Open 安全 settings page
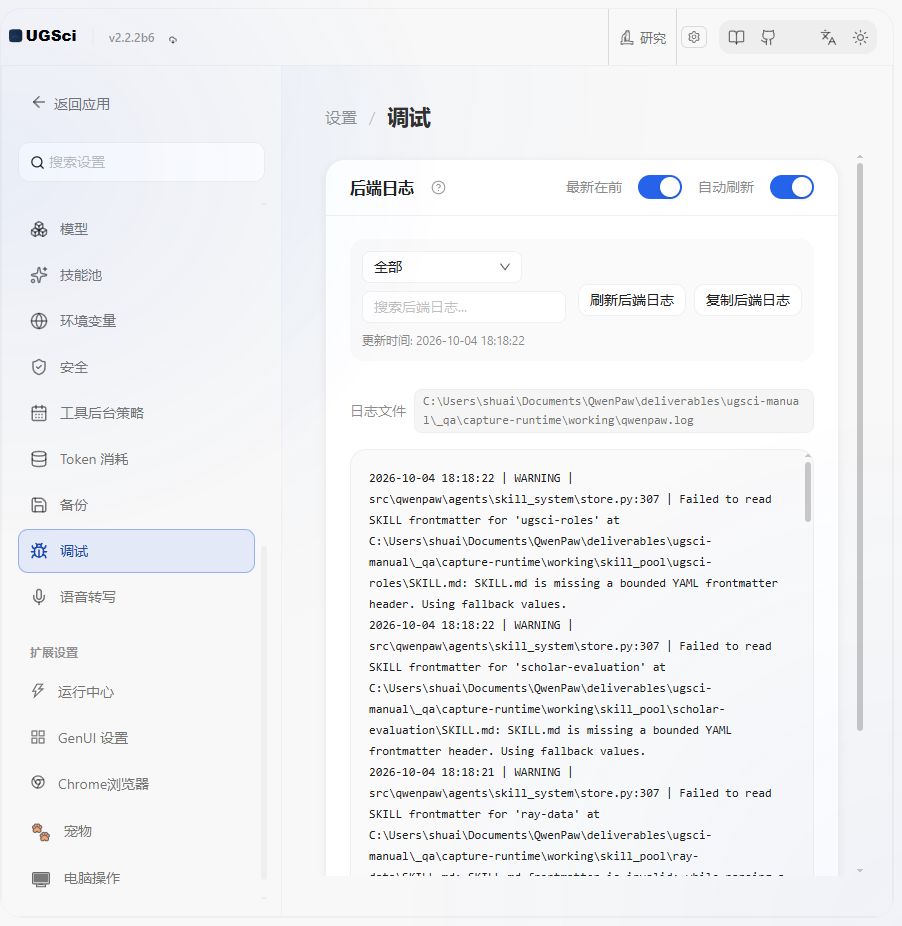This screenshot has width=902, height=926. (x=136, y=367)
